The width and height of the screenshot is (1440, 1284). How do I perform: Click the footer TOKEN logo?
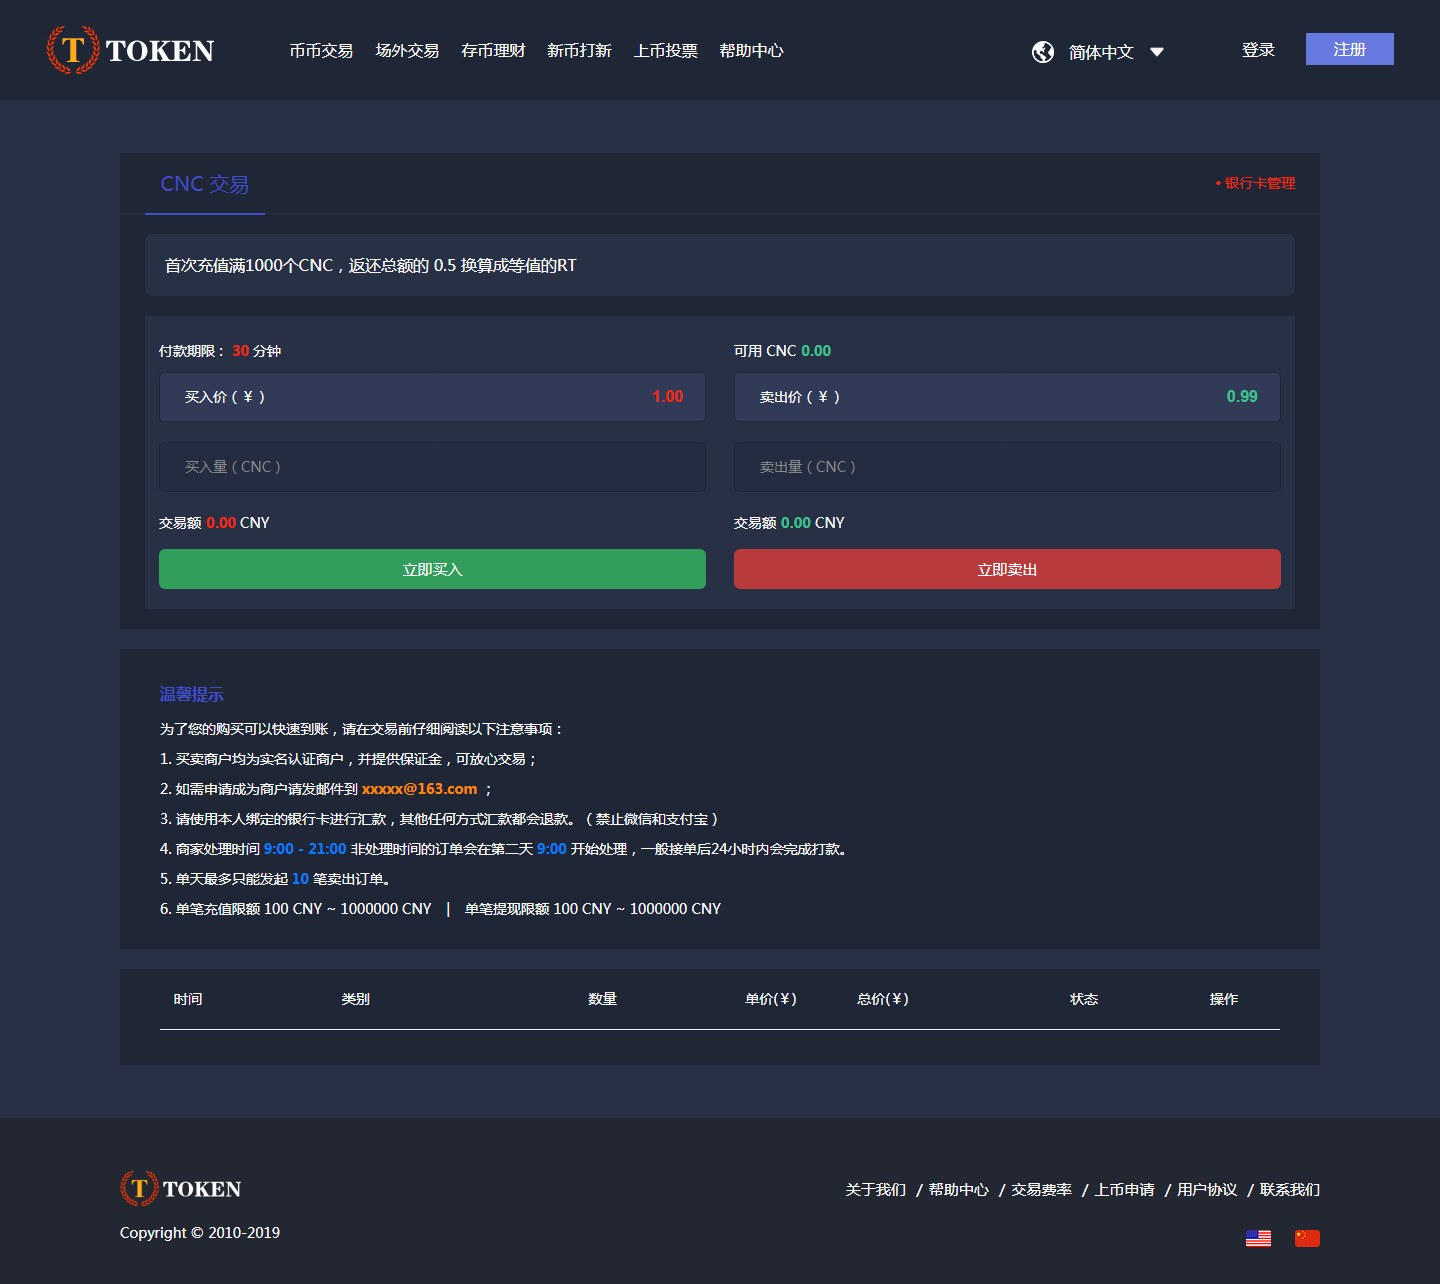pyautogui.click(x=181, y=1188)
